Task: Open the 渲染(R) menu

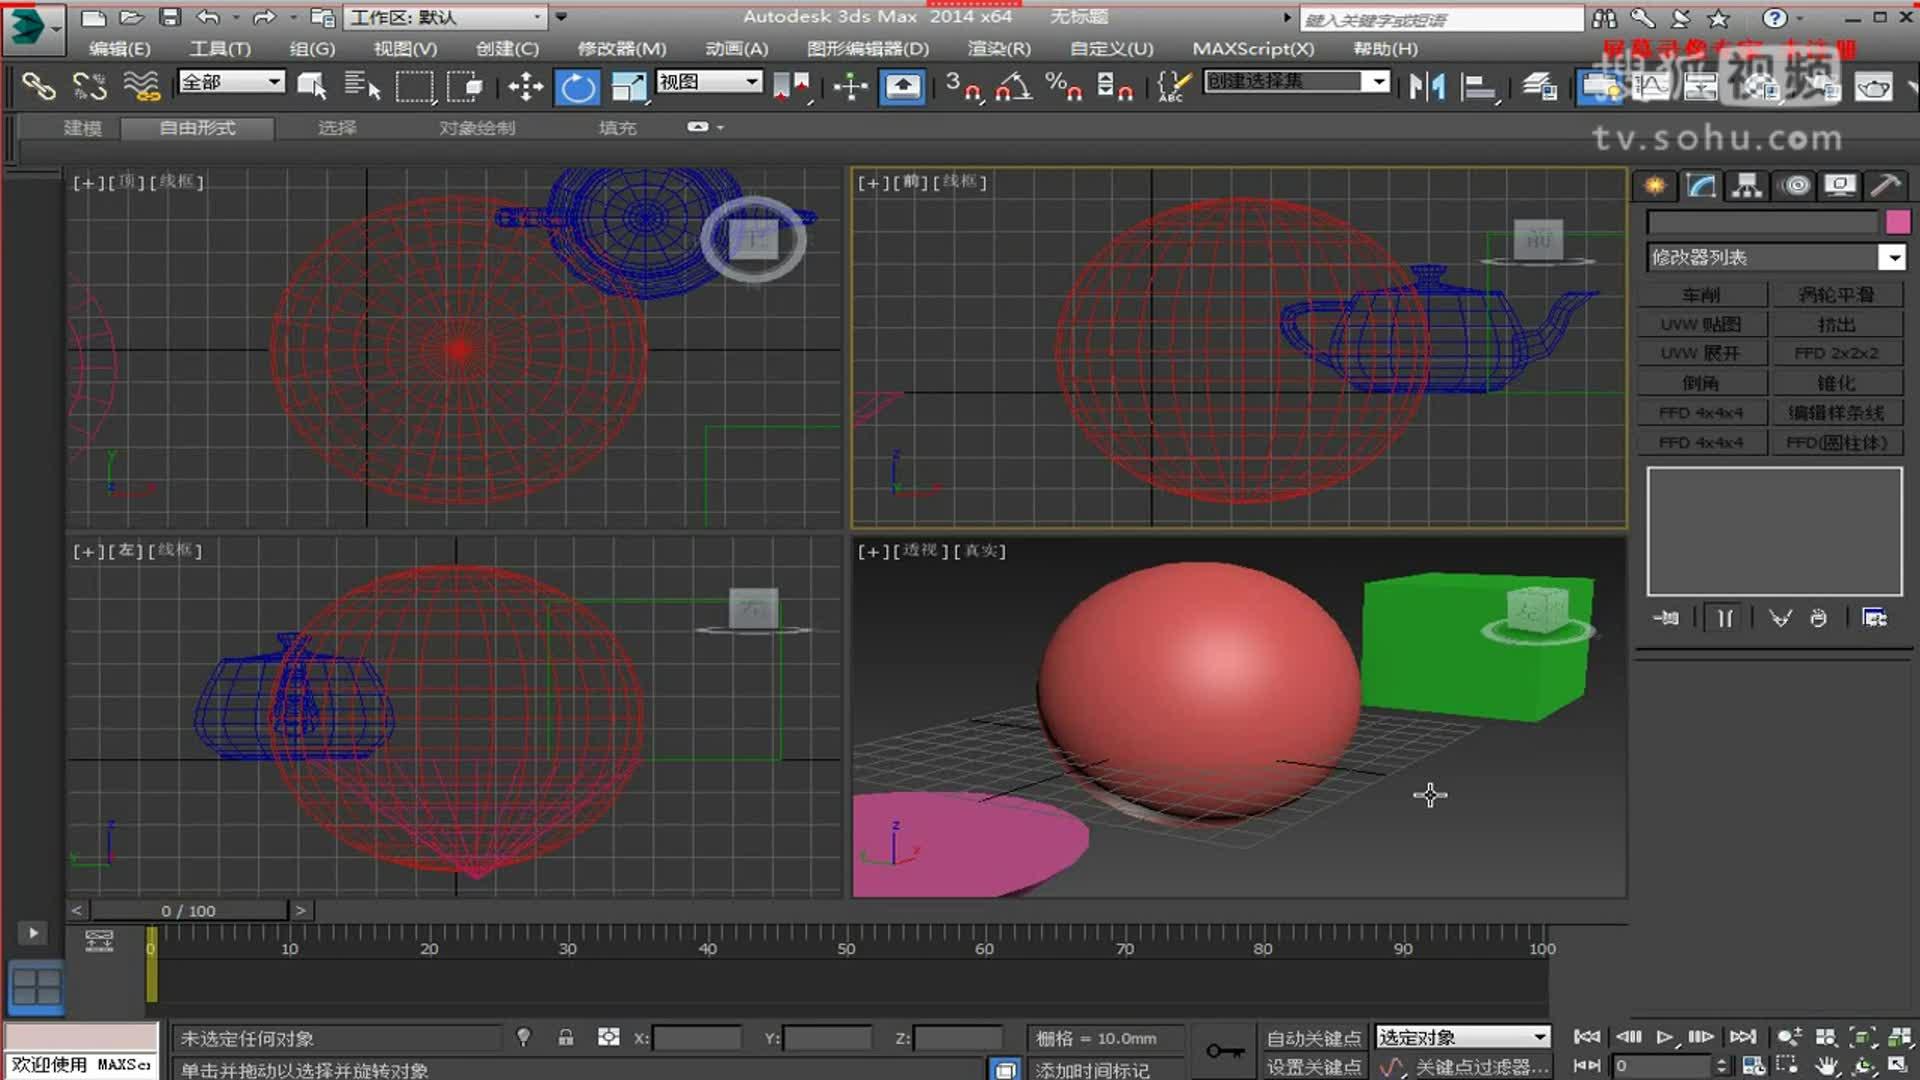Action: pyautogui.click(x=997, y=48)
